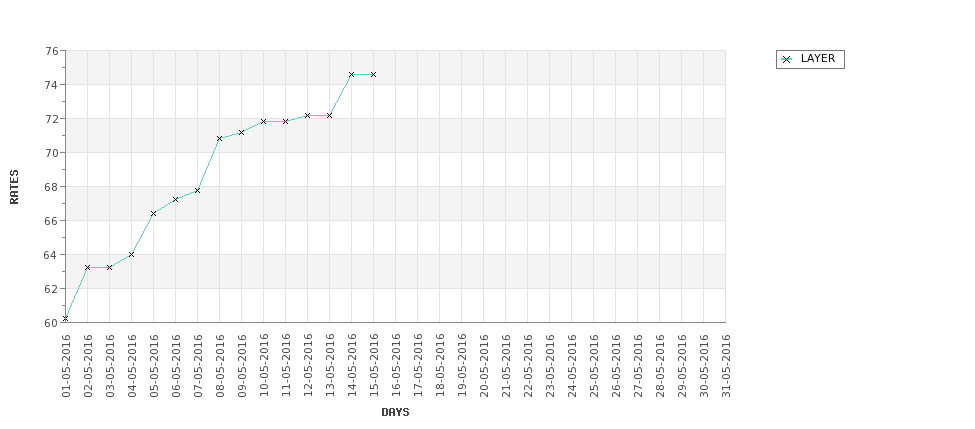Image resolution: width=975 pixels, height=429 pixels.
Task: Select the 04-05-2016 data point marker
Action: [131, 254]
